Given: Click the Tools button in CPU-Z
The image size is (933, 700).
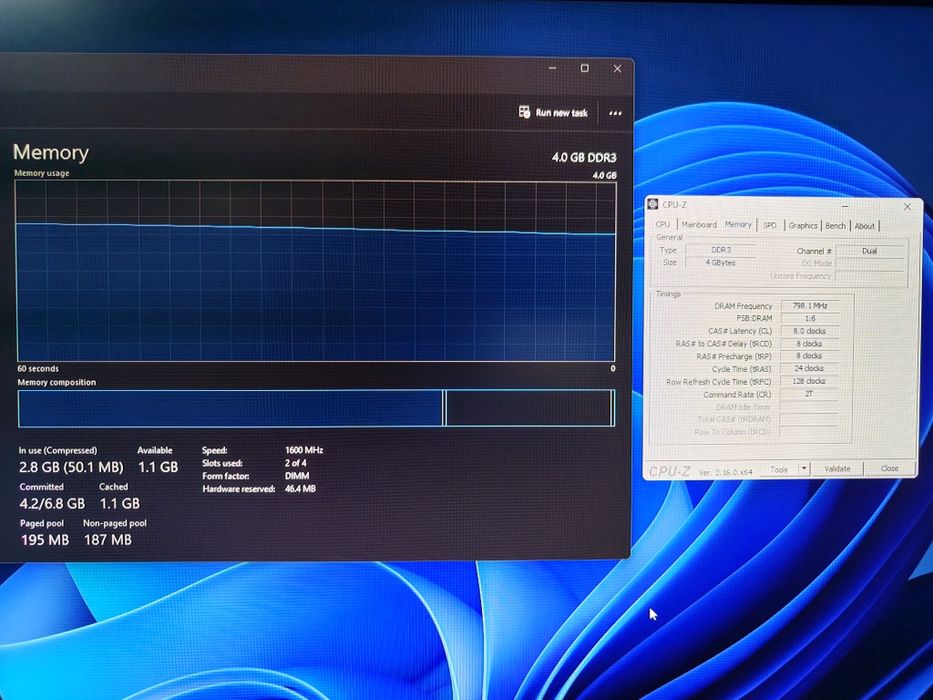Looking at the screenshot, I should (779, 470).
